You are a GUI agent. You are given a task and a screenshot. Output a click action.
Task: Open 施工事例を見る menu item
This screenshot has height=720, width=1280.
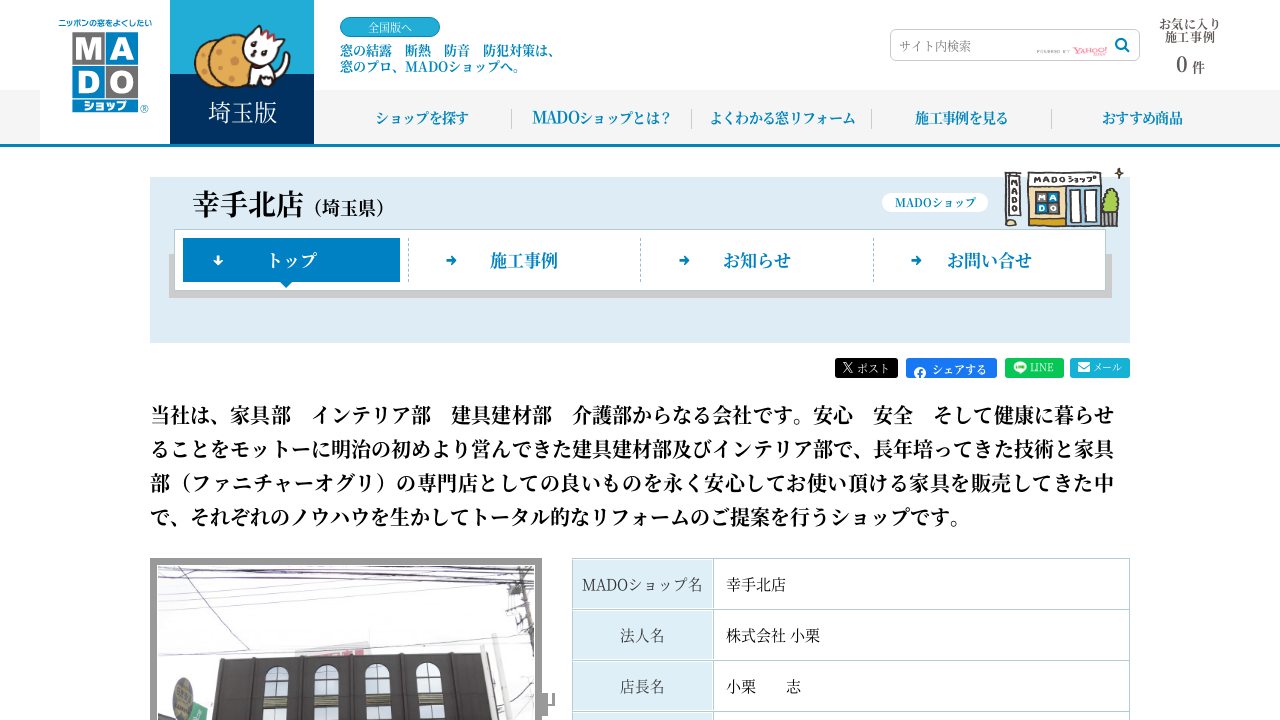(961, 118)
